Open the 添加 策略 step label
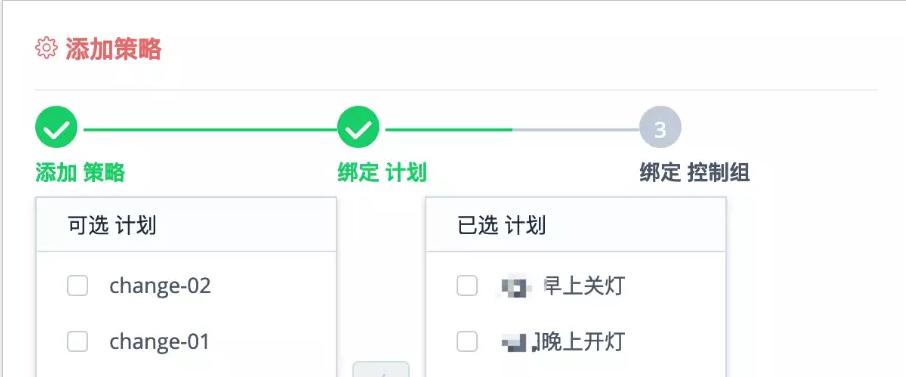 point(80,172)
